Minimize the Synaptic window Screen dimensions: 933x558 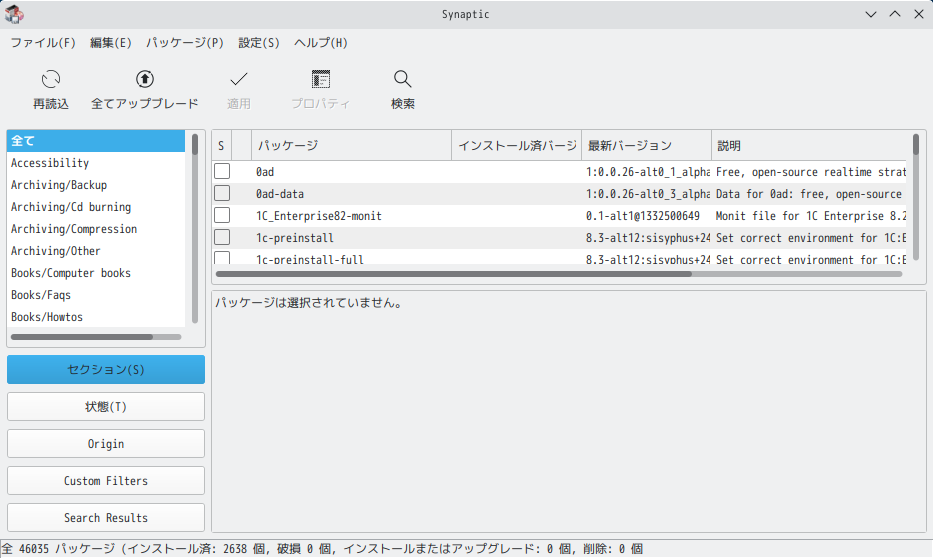click(x=871, y=14)
